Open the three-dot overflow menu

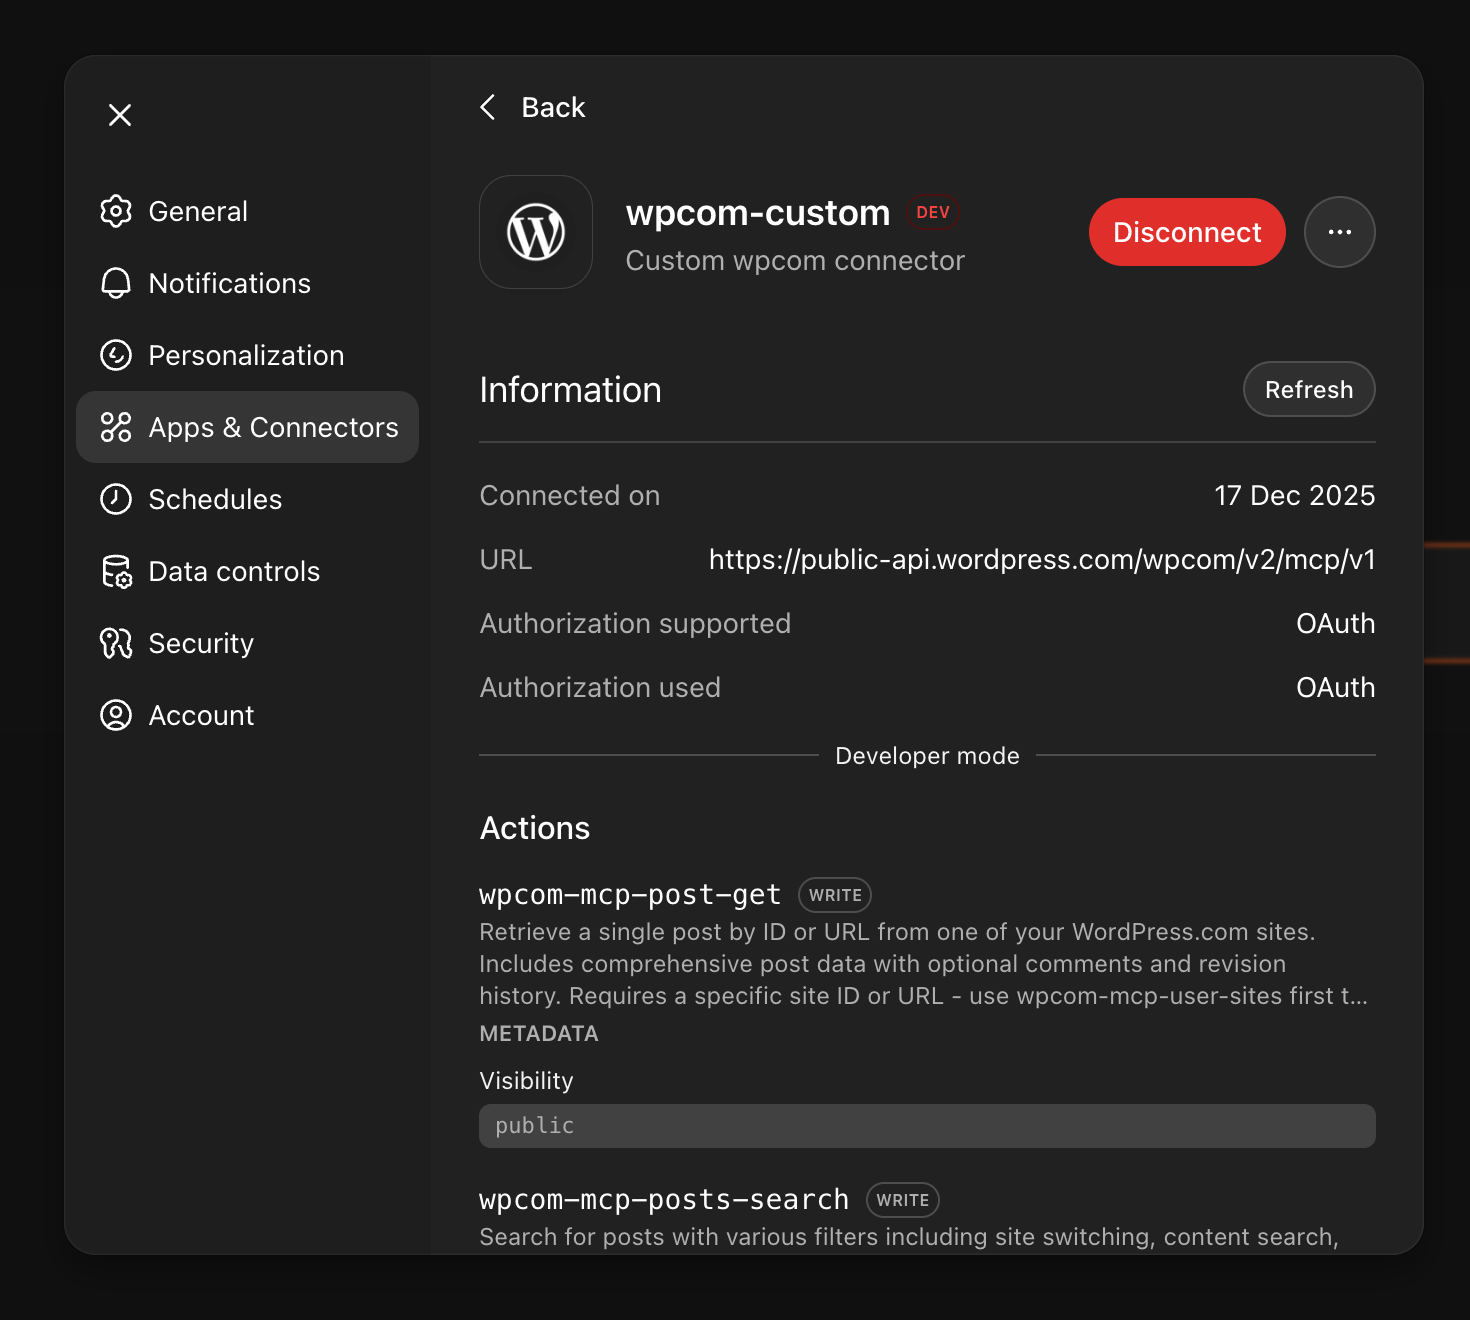coord(1340,232)
